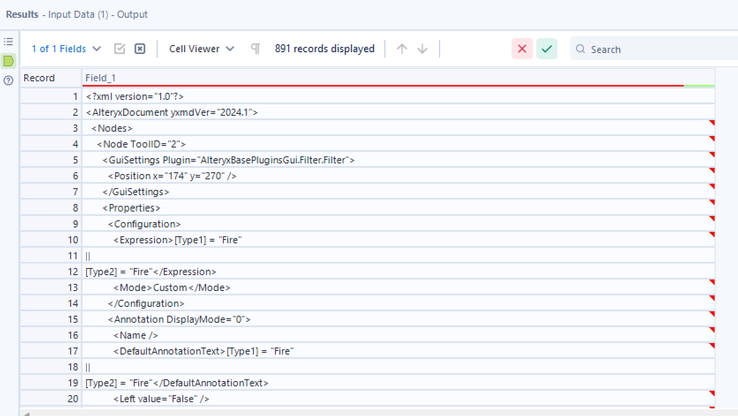Click the down arrow to next record

[423, 49]
